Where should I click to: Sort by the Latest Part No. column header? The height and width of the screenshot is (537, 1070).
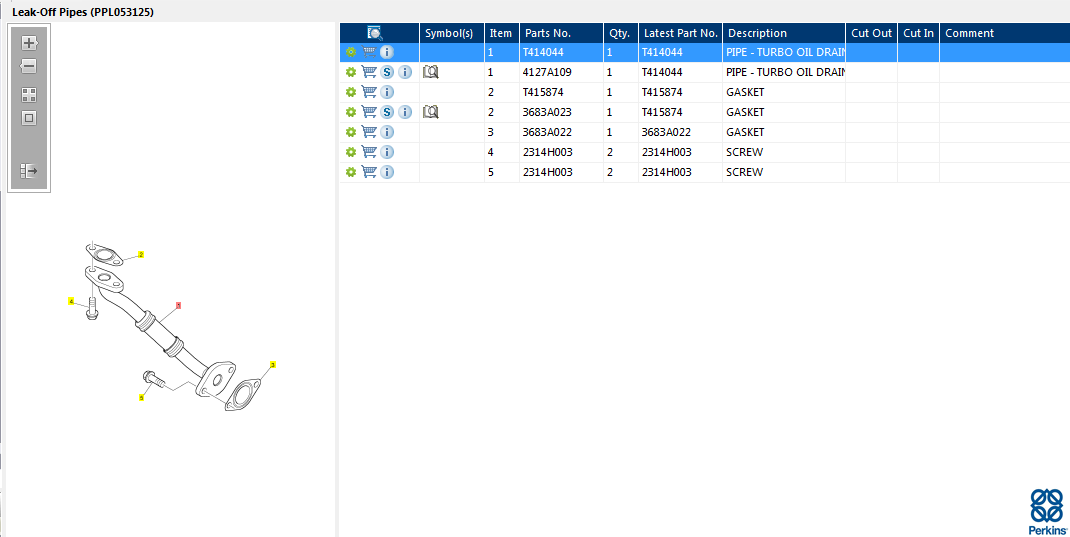click(680, 33)
